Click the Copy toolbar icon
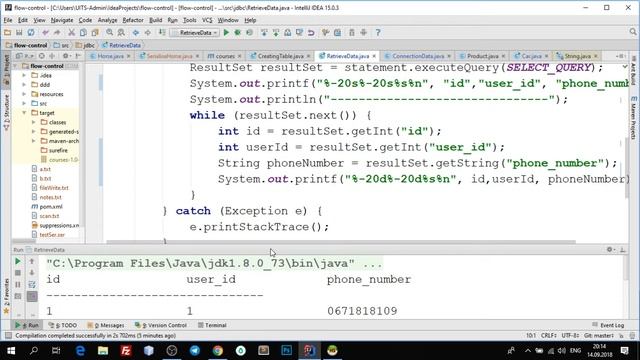 click(83, 33)
